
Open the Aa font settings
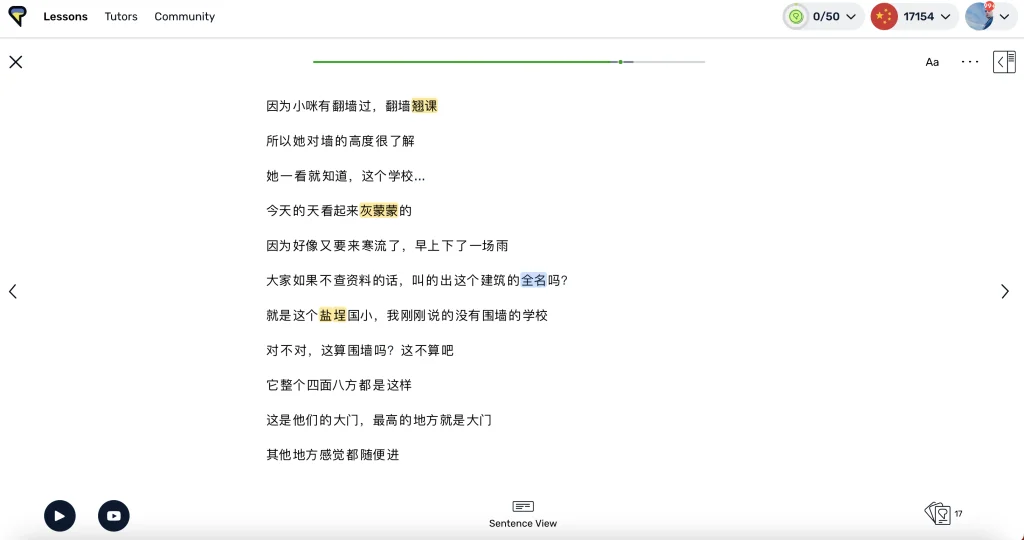[932, 62]
